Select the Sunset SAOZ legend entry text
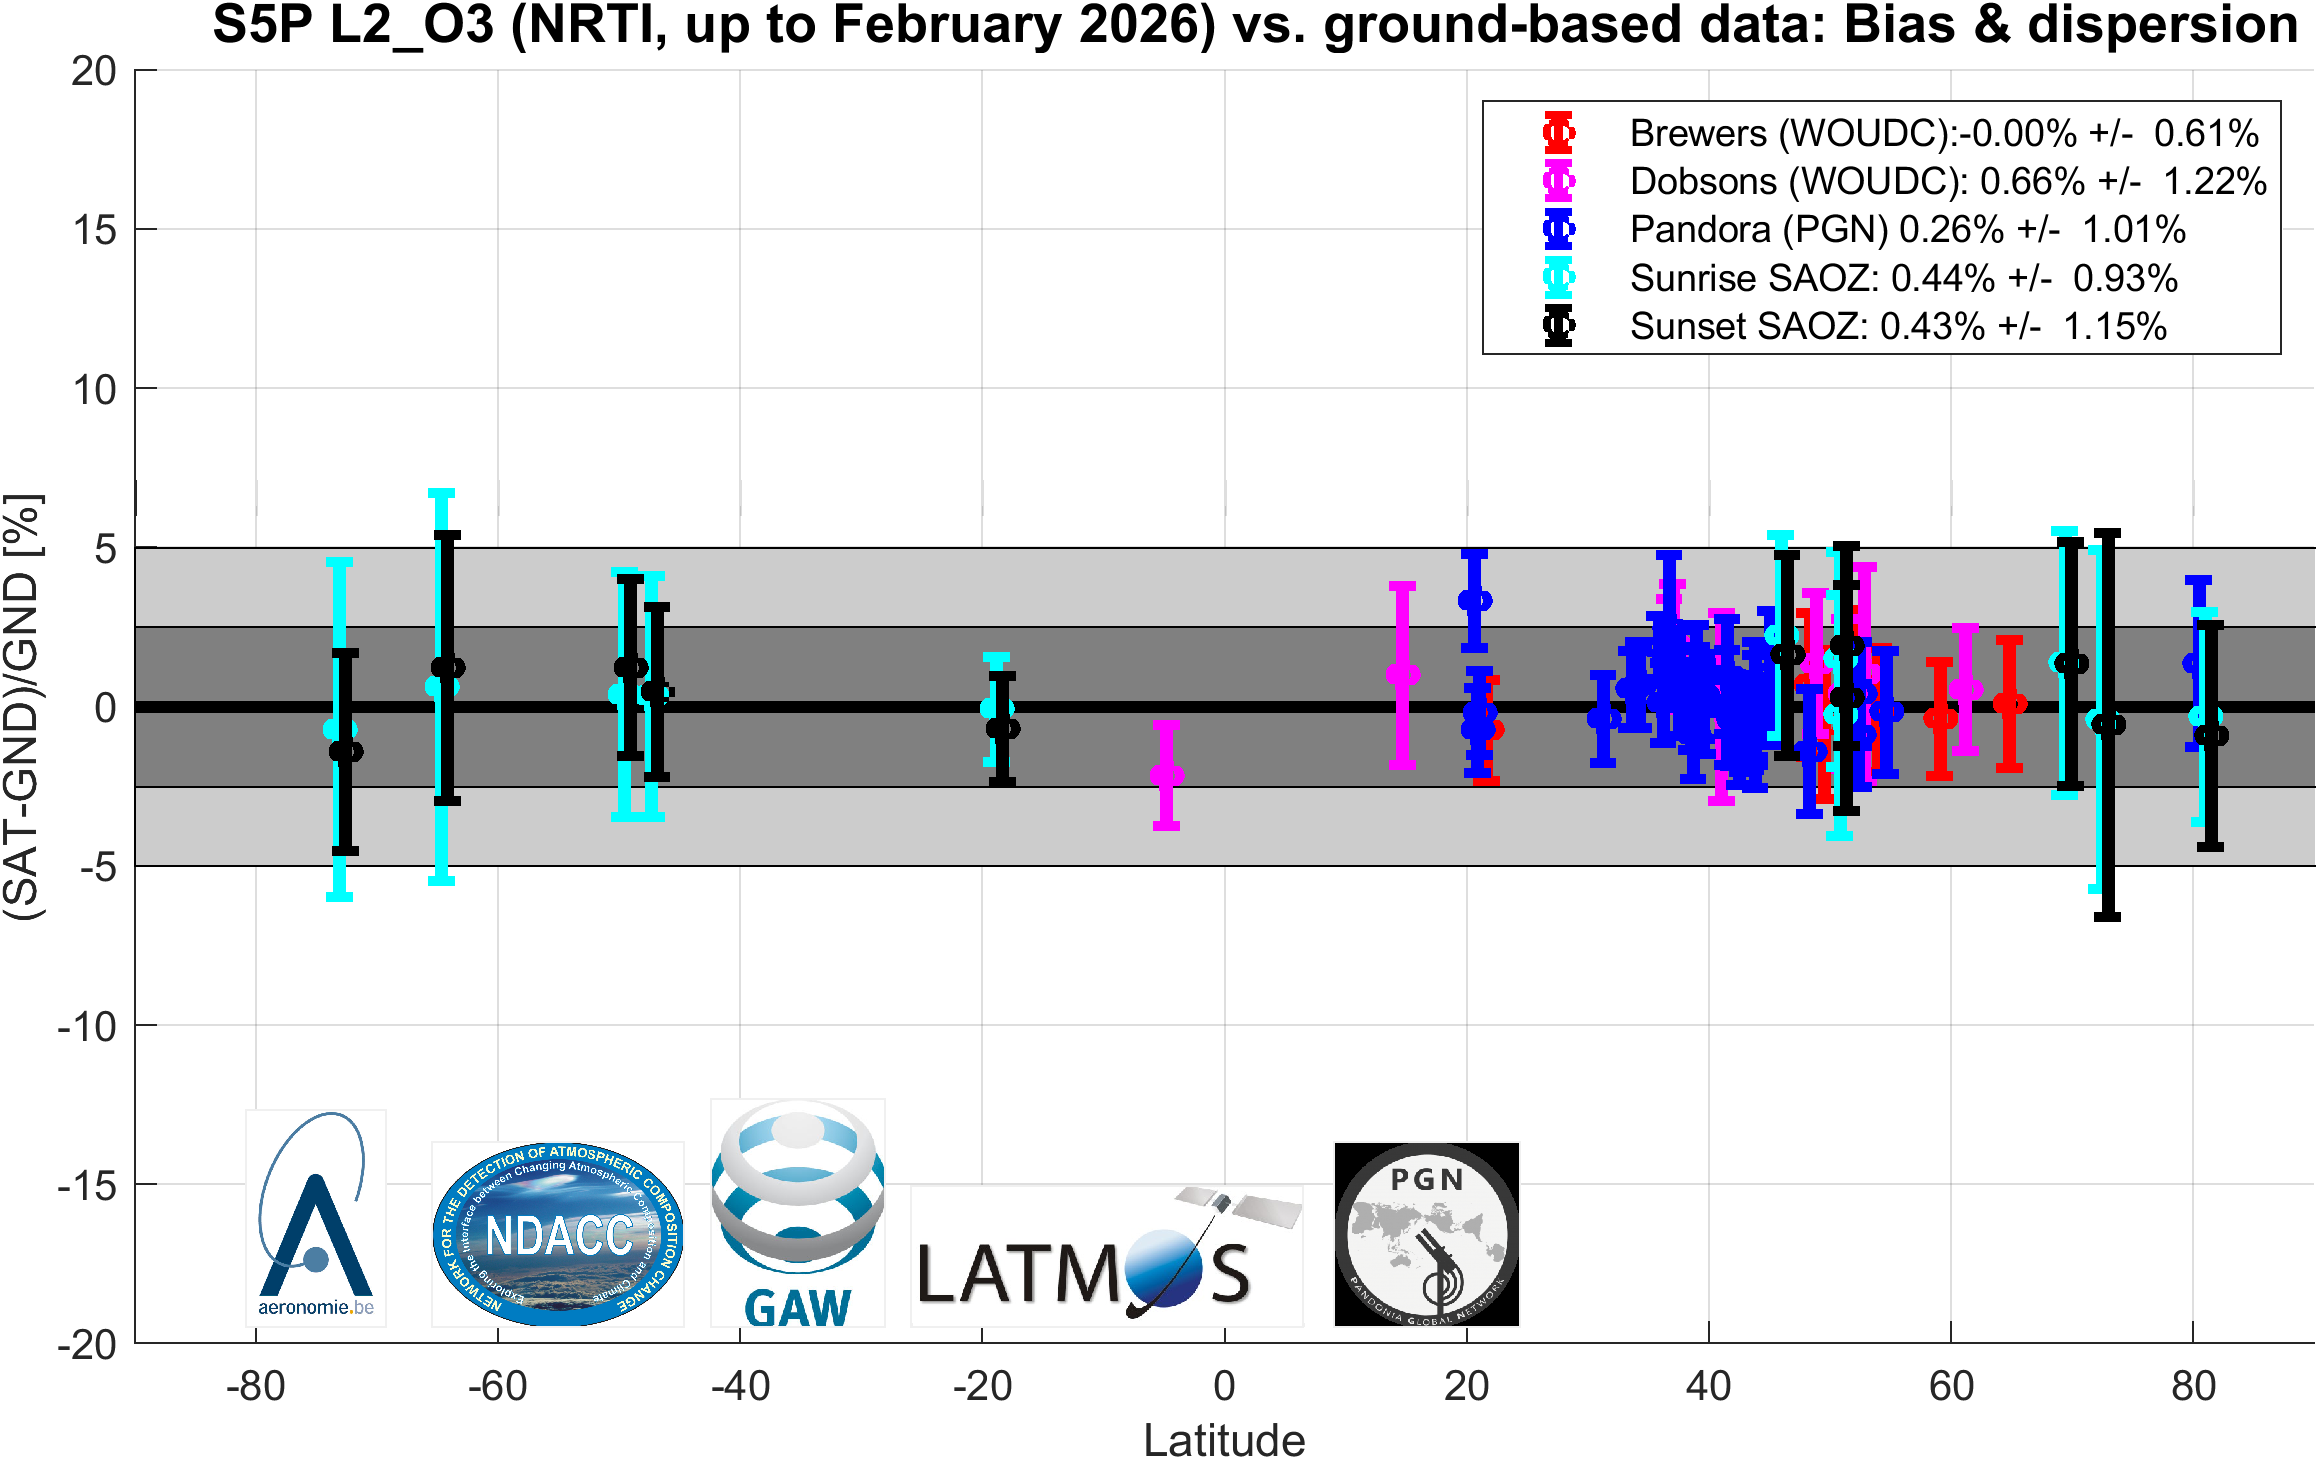 [1898, 326]
